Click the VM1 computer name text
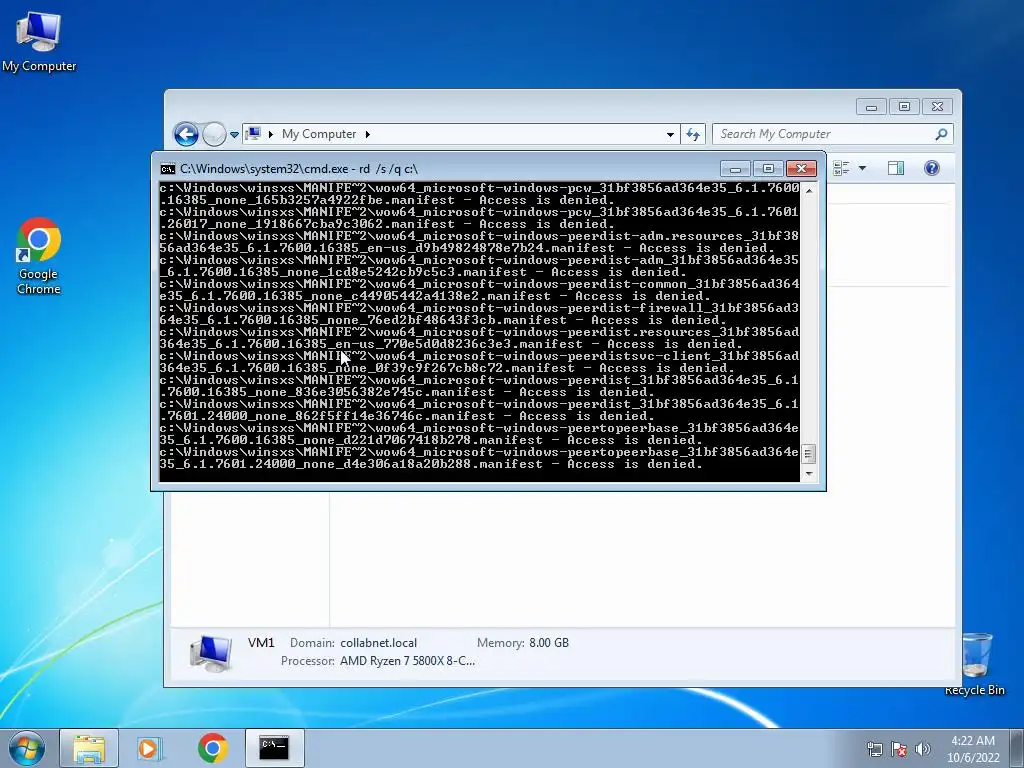 (x=261, y=643)
